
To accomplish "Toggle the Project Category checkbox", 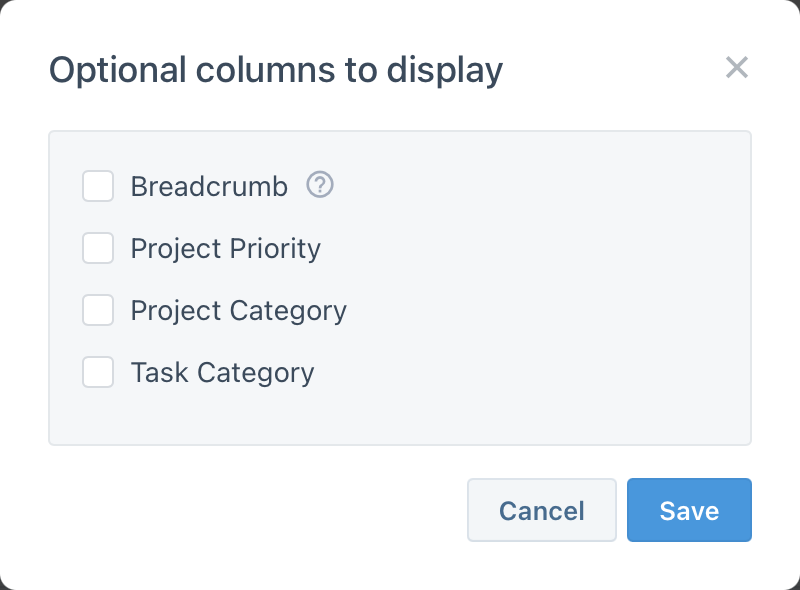I will [97, 310].
